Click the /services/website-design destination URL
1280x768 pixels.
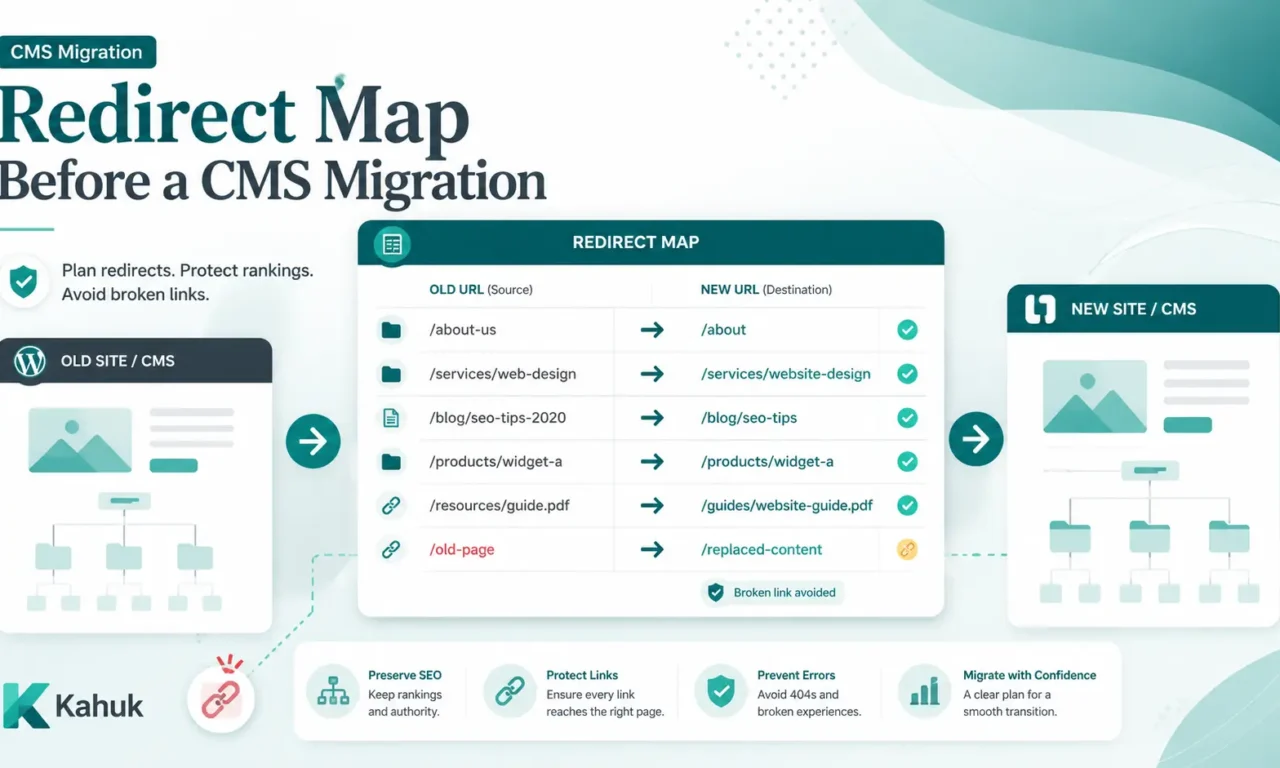click(x=786, y=374)
